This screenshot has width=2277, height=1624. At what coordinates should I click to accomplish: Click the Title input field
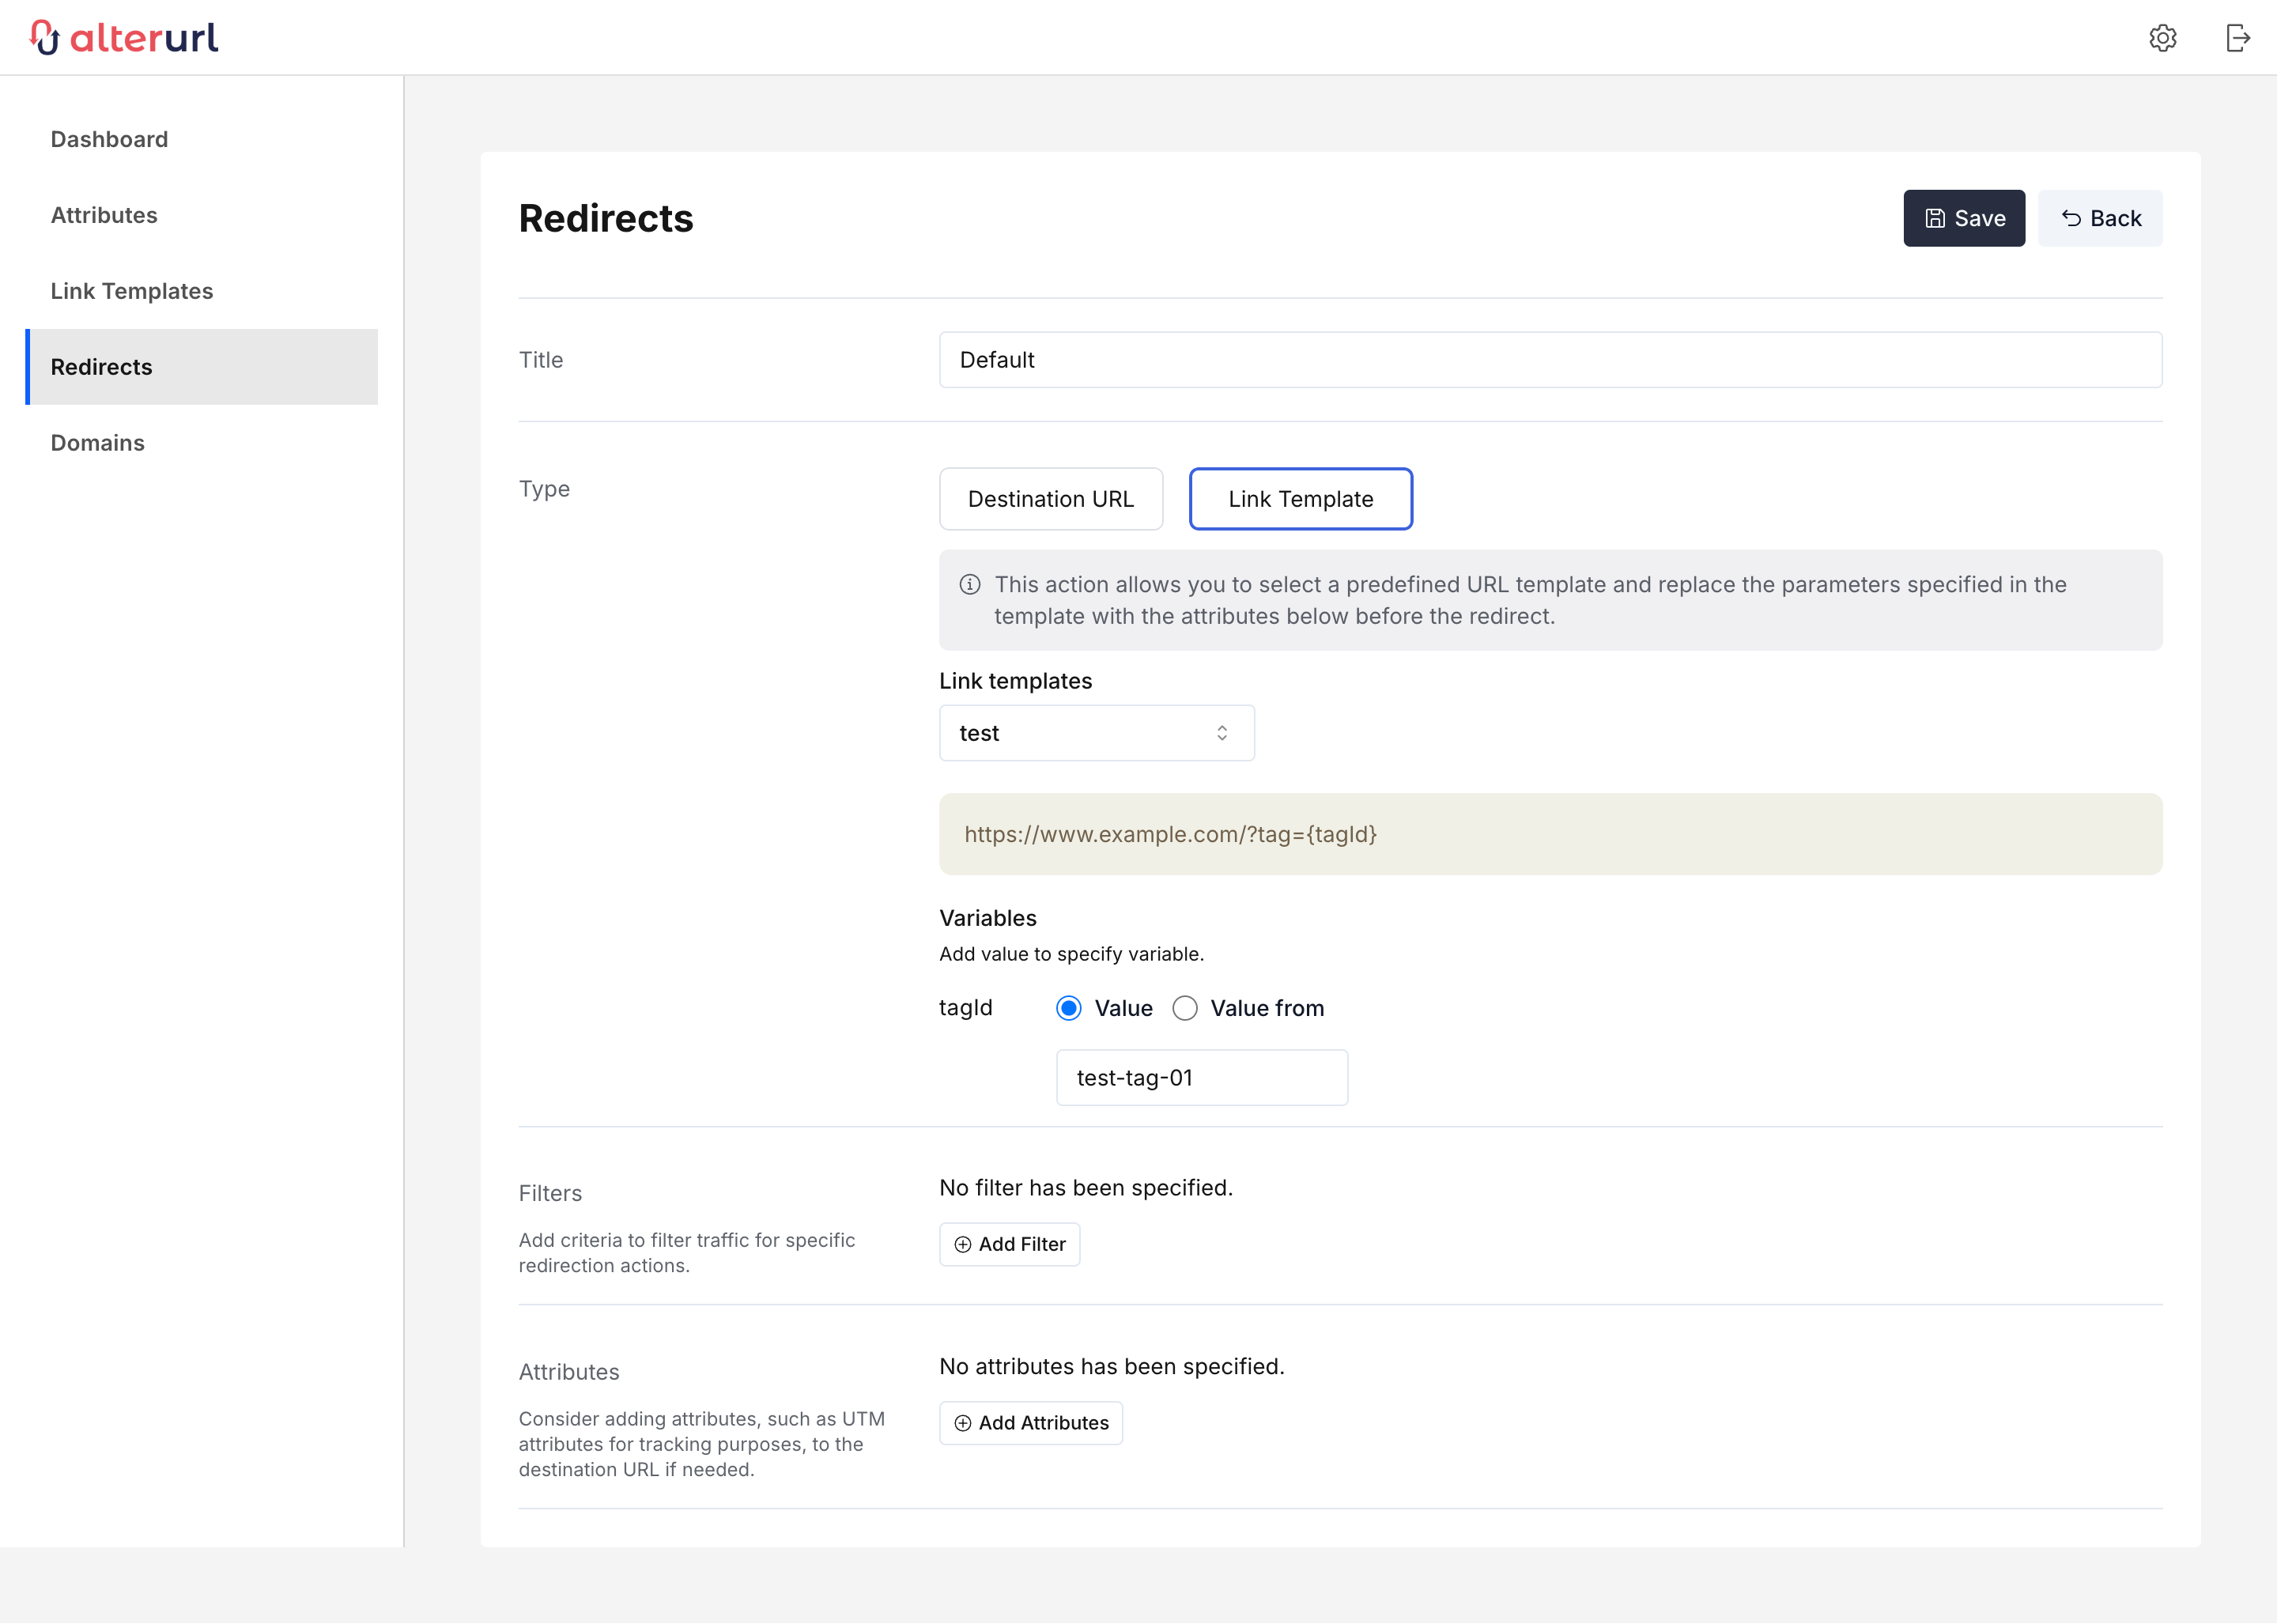[1550, 360]
